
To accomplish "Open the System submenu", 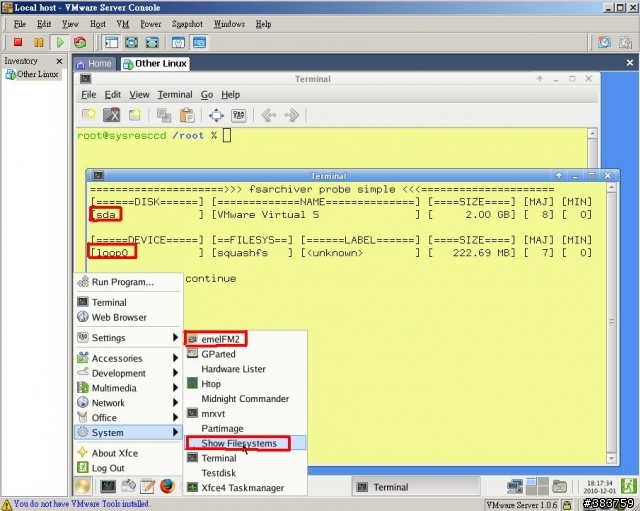I will (x=128, y=432).
